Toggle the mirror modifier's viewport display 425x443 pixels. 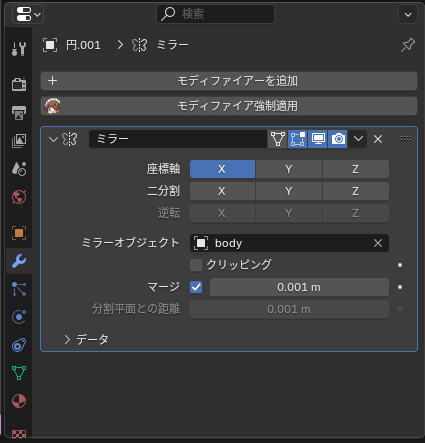point(318,139)
